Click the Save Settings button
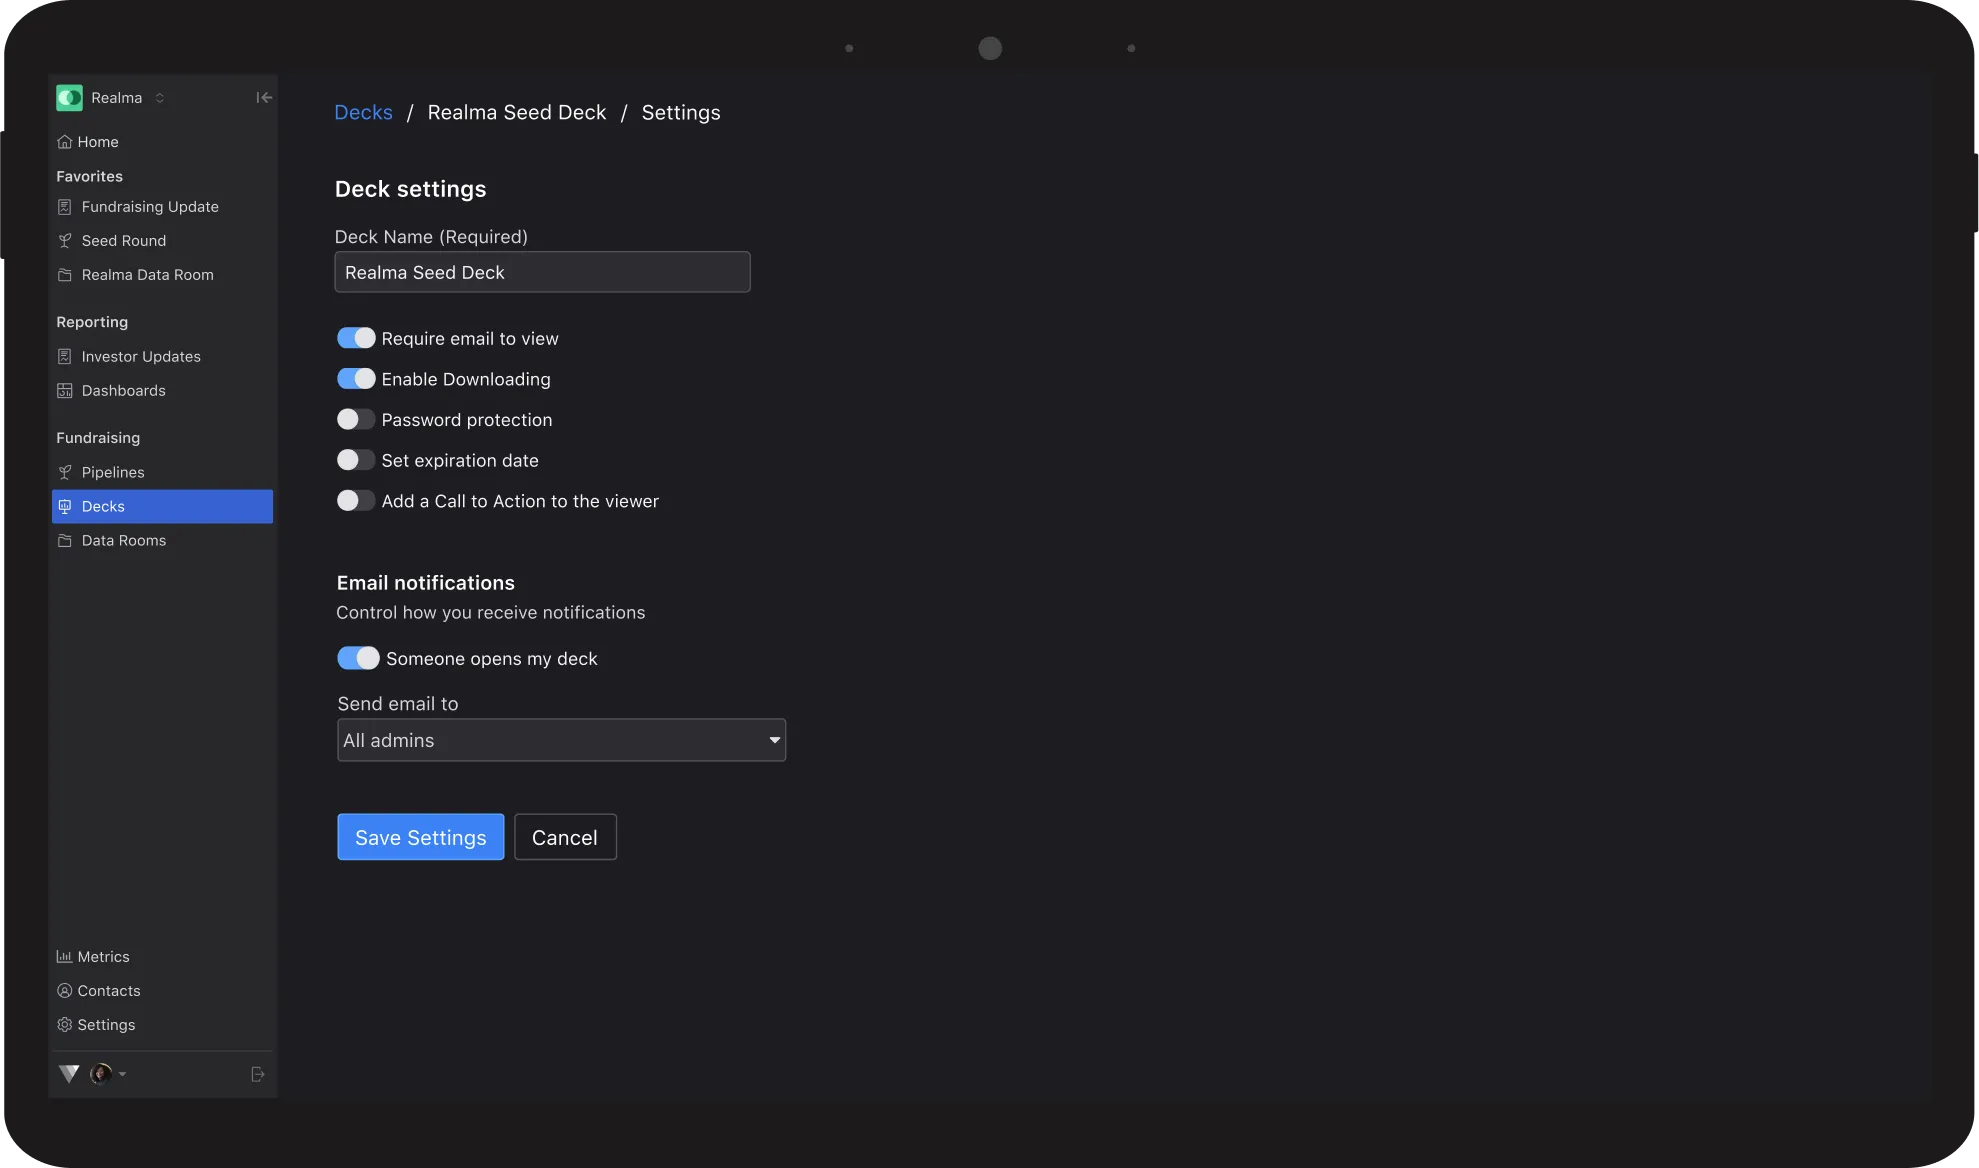The height and width of the screenshot is (1168, 1979). click(x=420, y=838)
